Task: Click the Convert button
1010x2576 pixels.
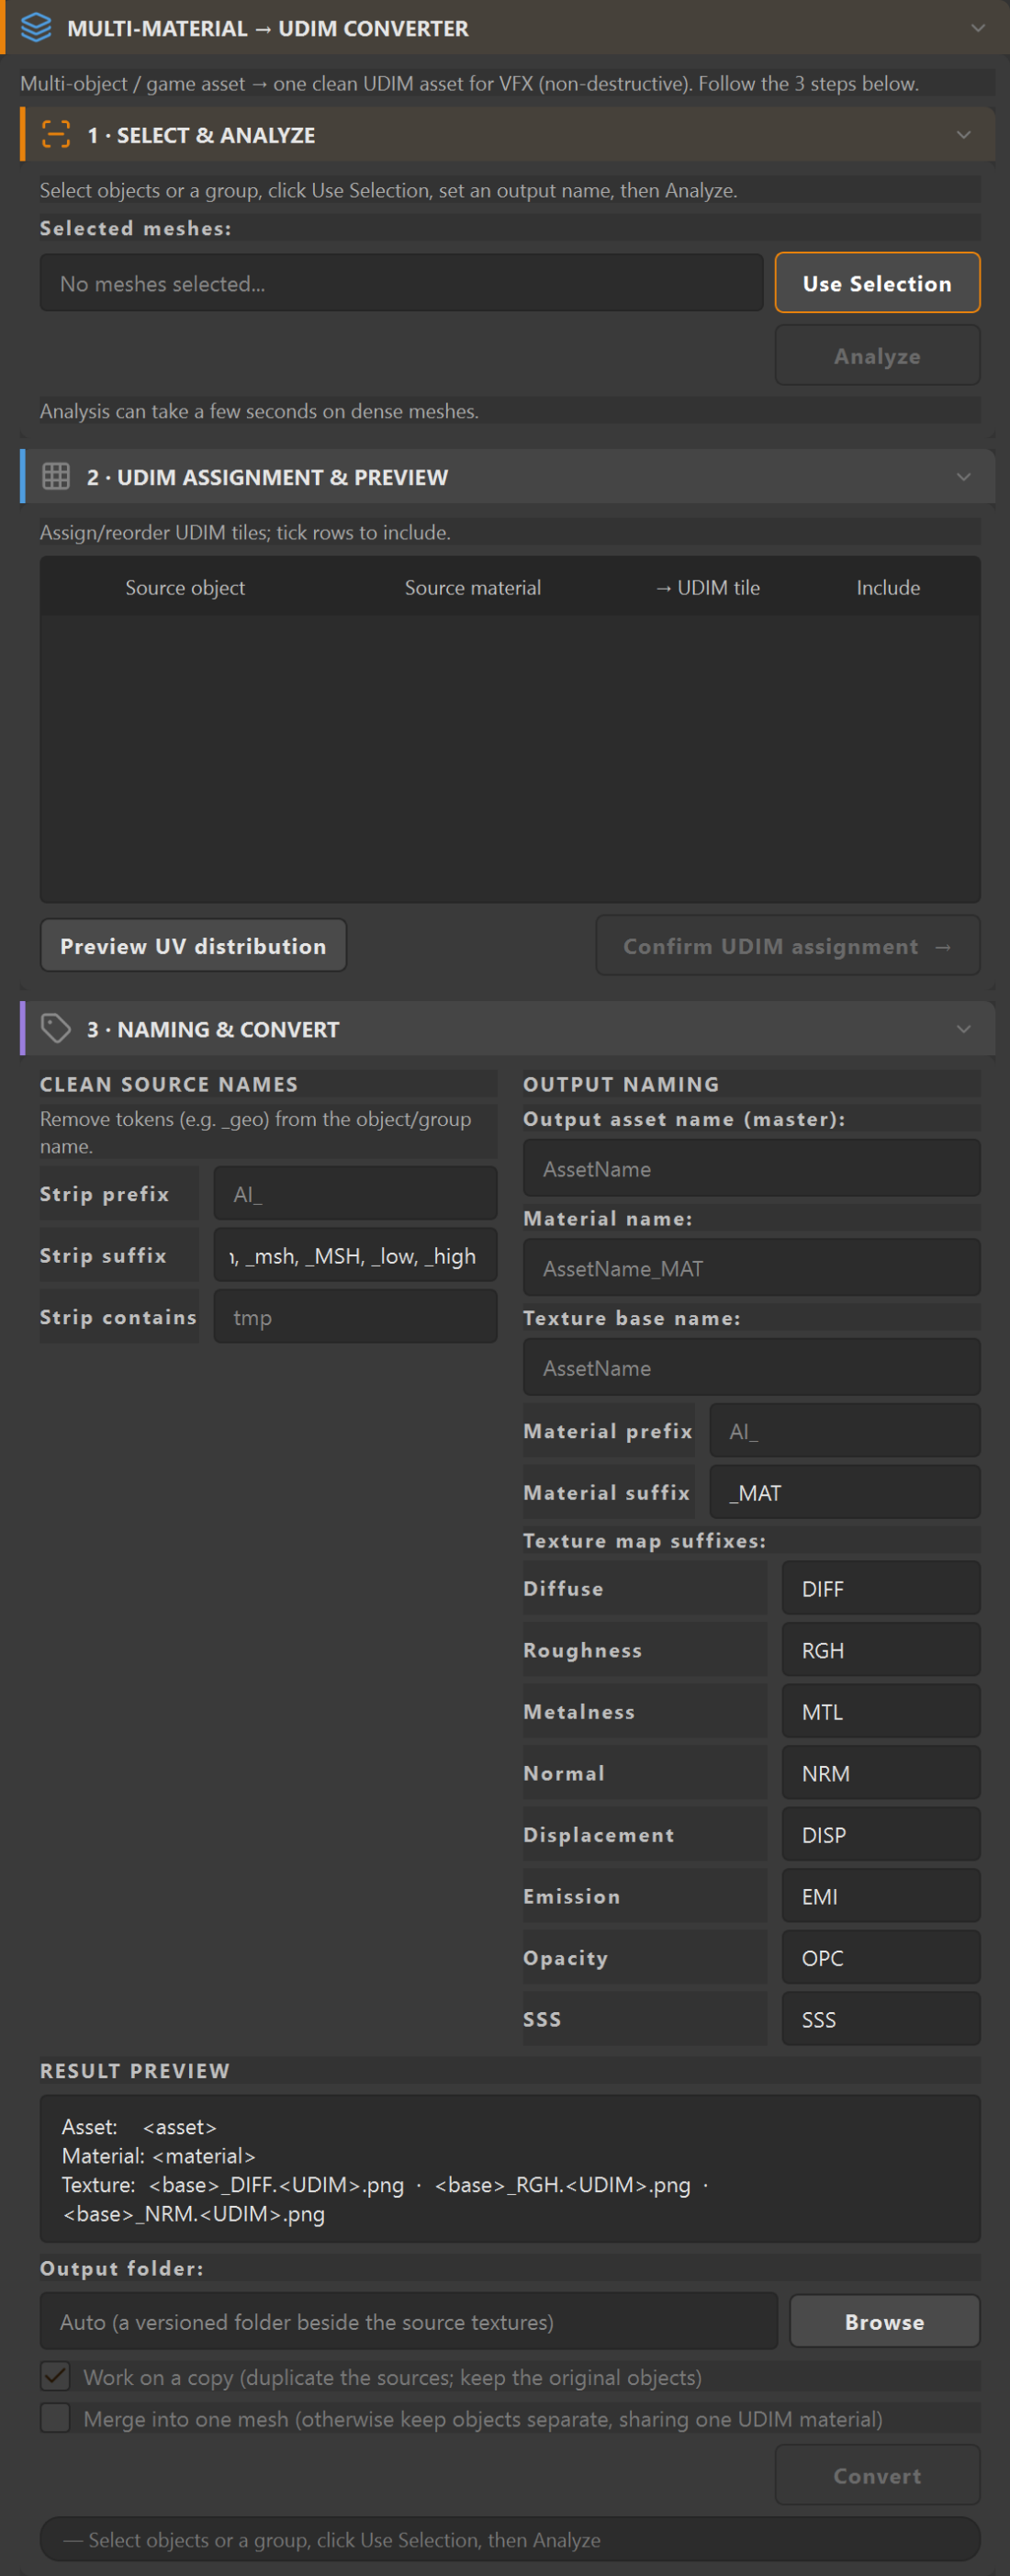Action: [877, 2475]
